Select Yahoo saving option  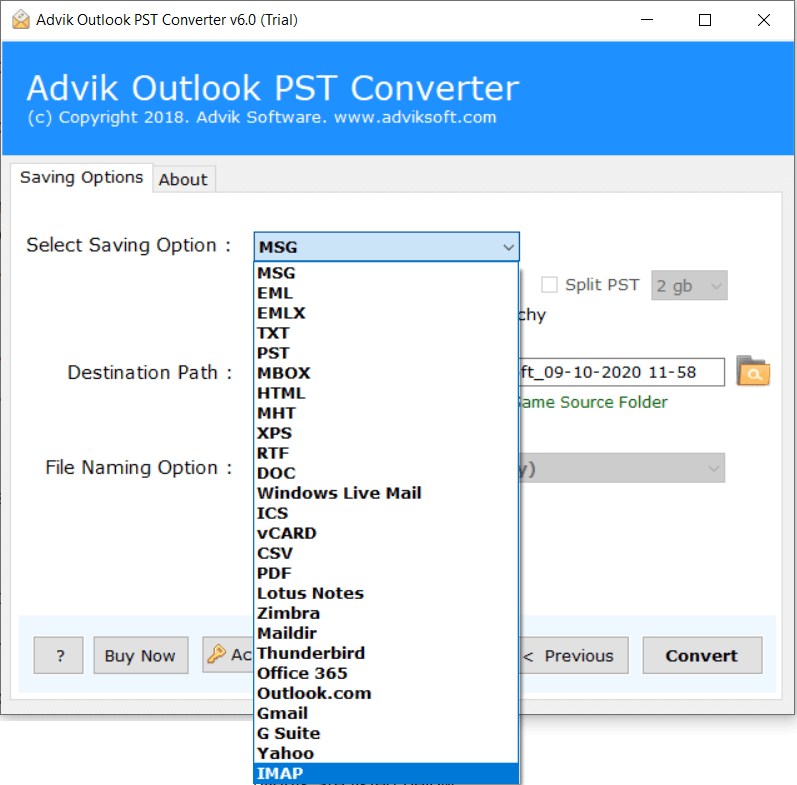coord(386,753)
